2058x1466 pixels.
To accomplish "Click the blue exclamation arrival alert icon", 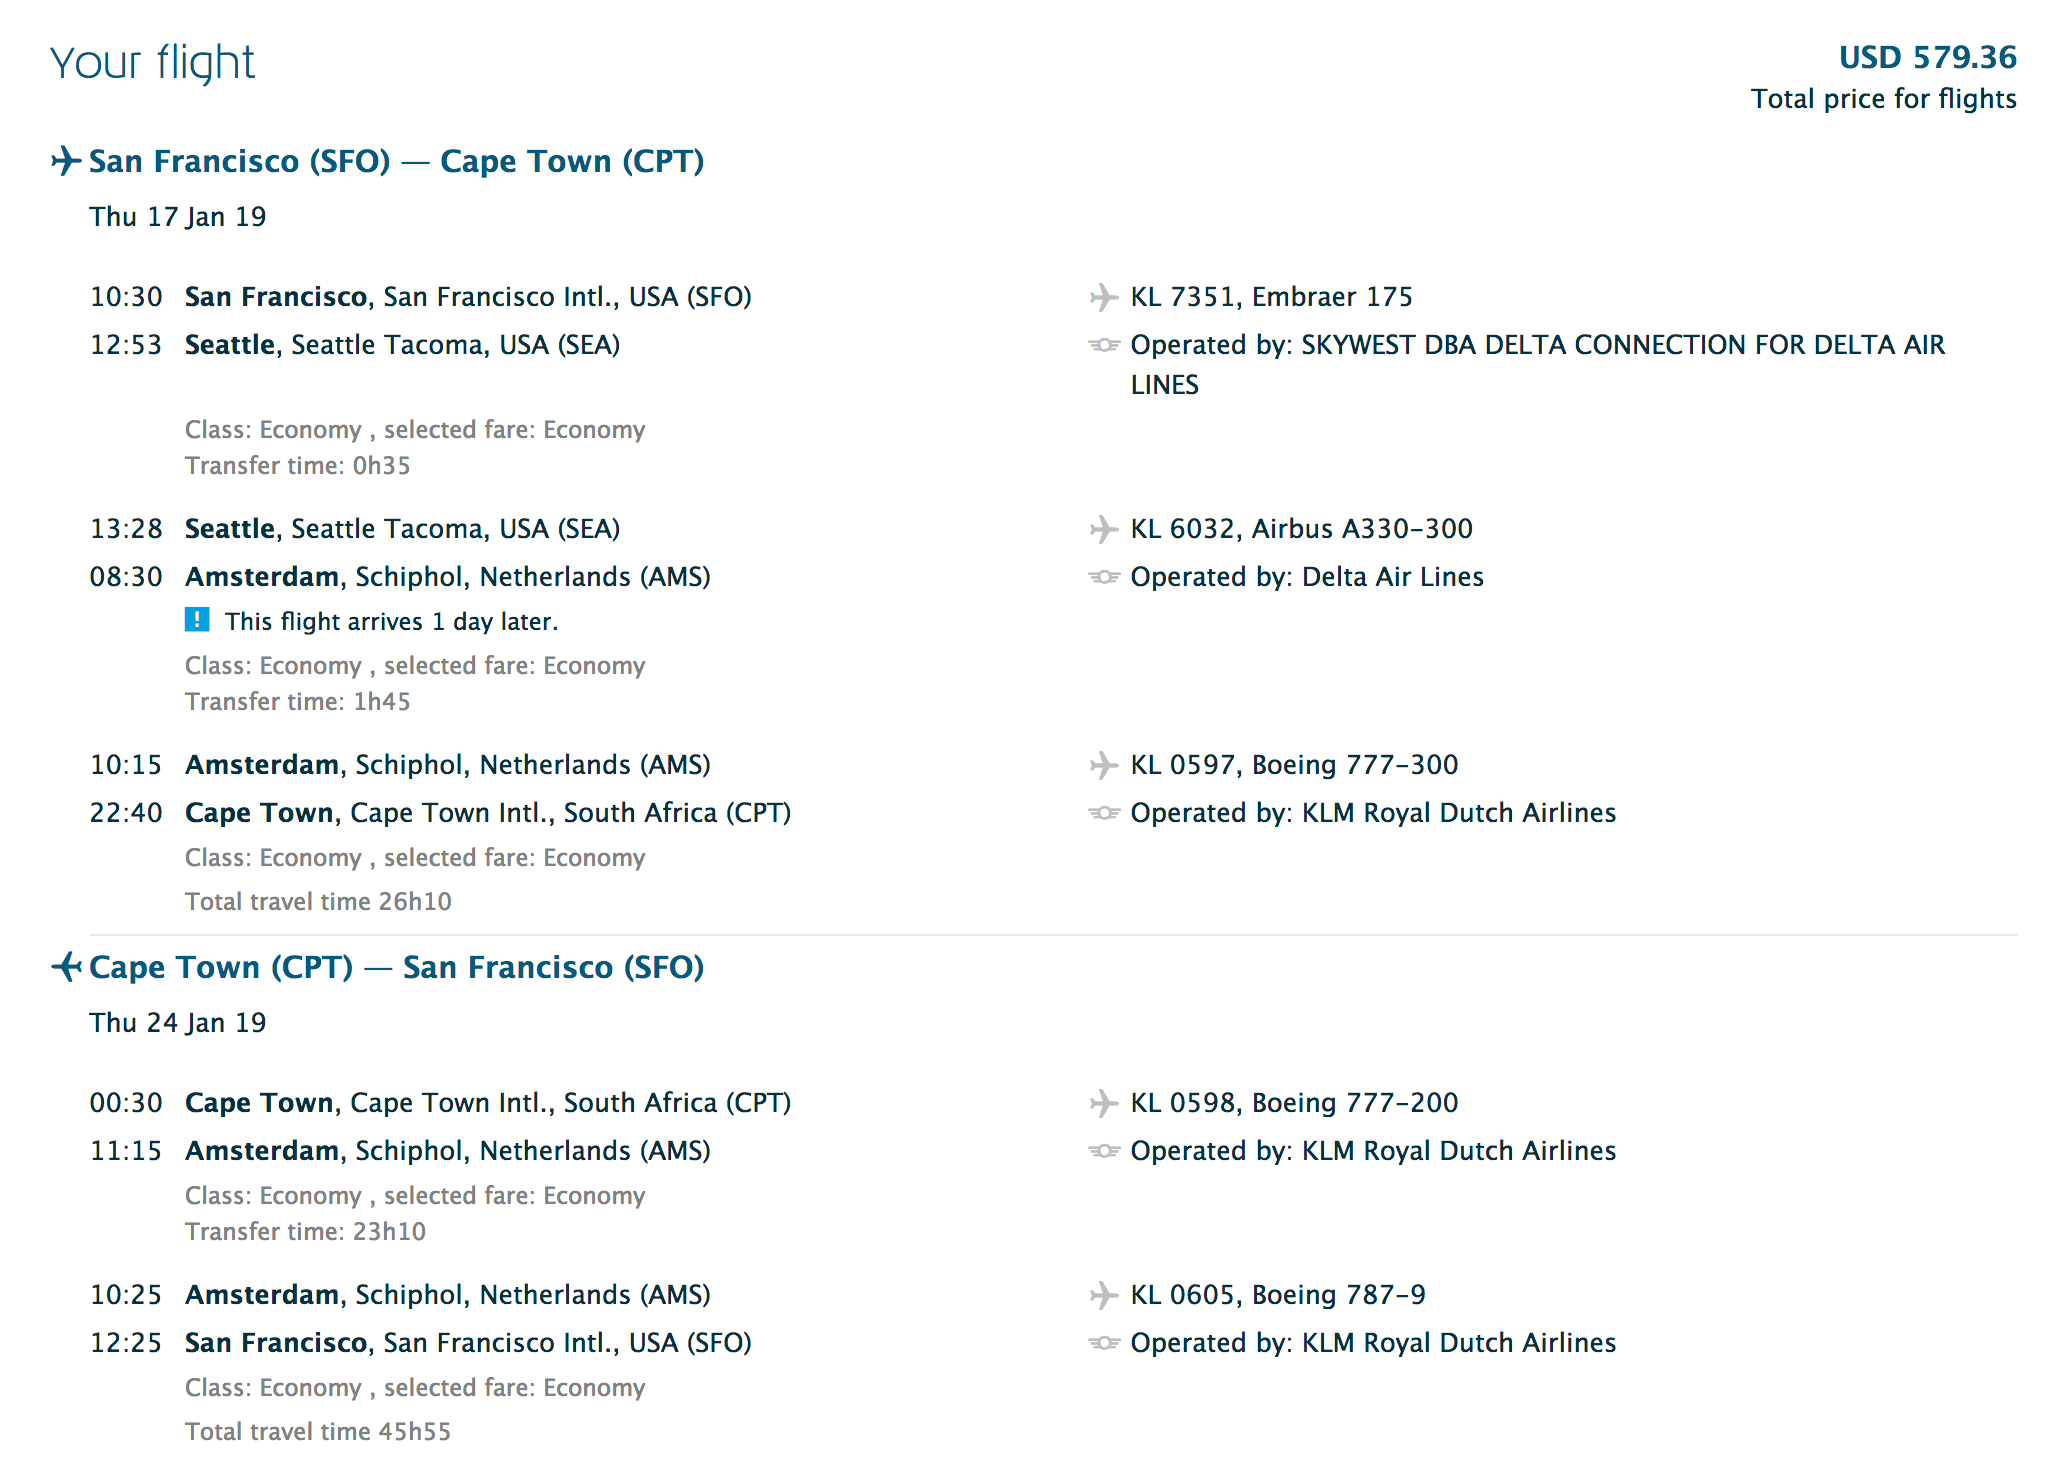I will click(197, 620).
